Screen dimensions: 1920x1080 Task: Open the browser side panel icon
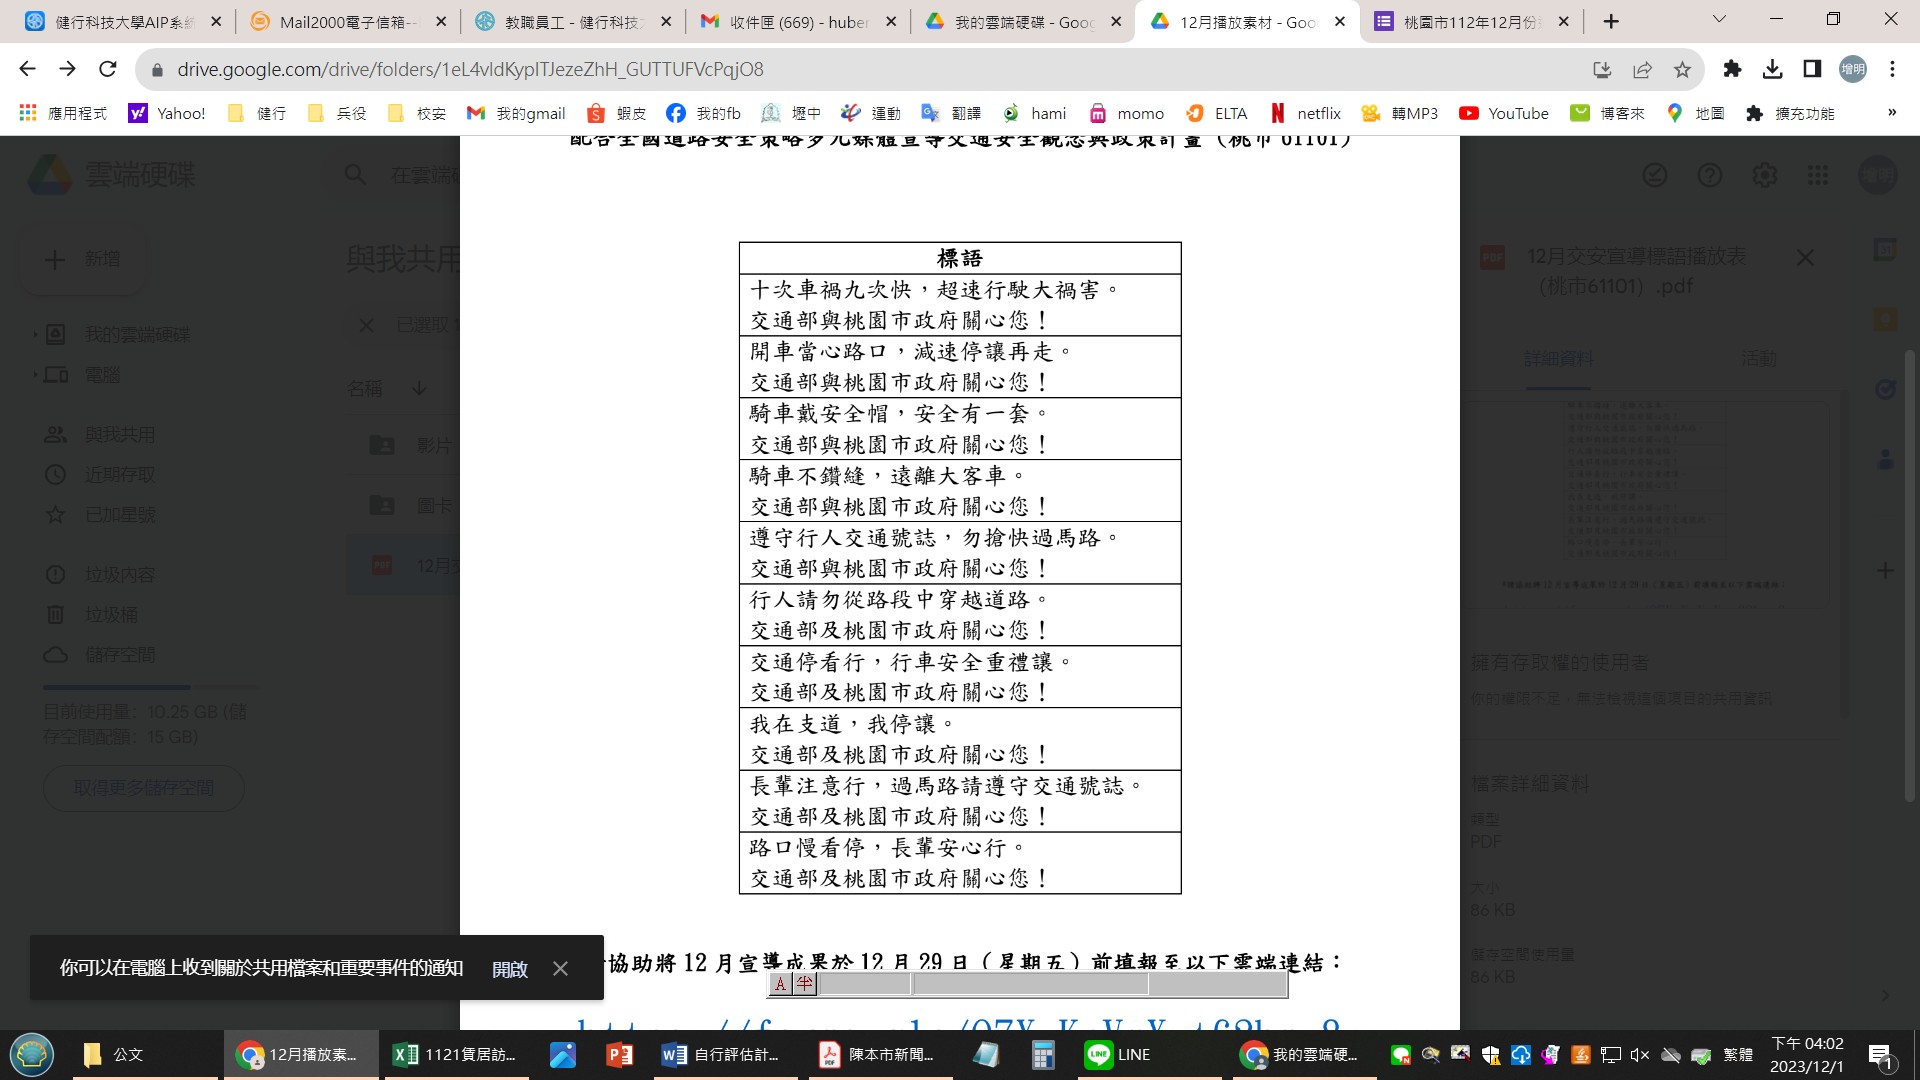pyautogui.click(x=1812, y=69)
